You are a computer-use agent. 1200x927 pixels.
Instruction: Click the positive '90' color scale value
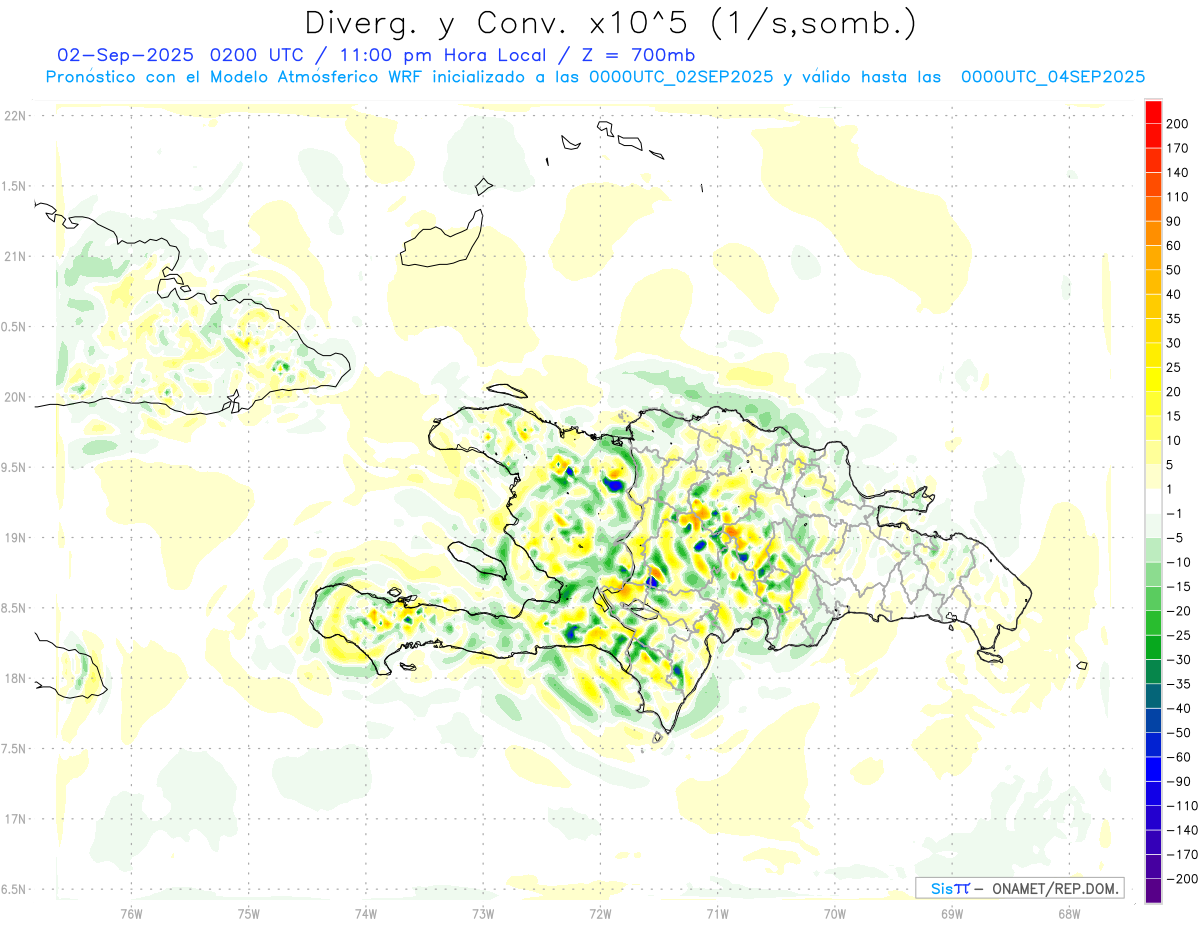click(x=1174, y=221)
